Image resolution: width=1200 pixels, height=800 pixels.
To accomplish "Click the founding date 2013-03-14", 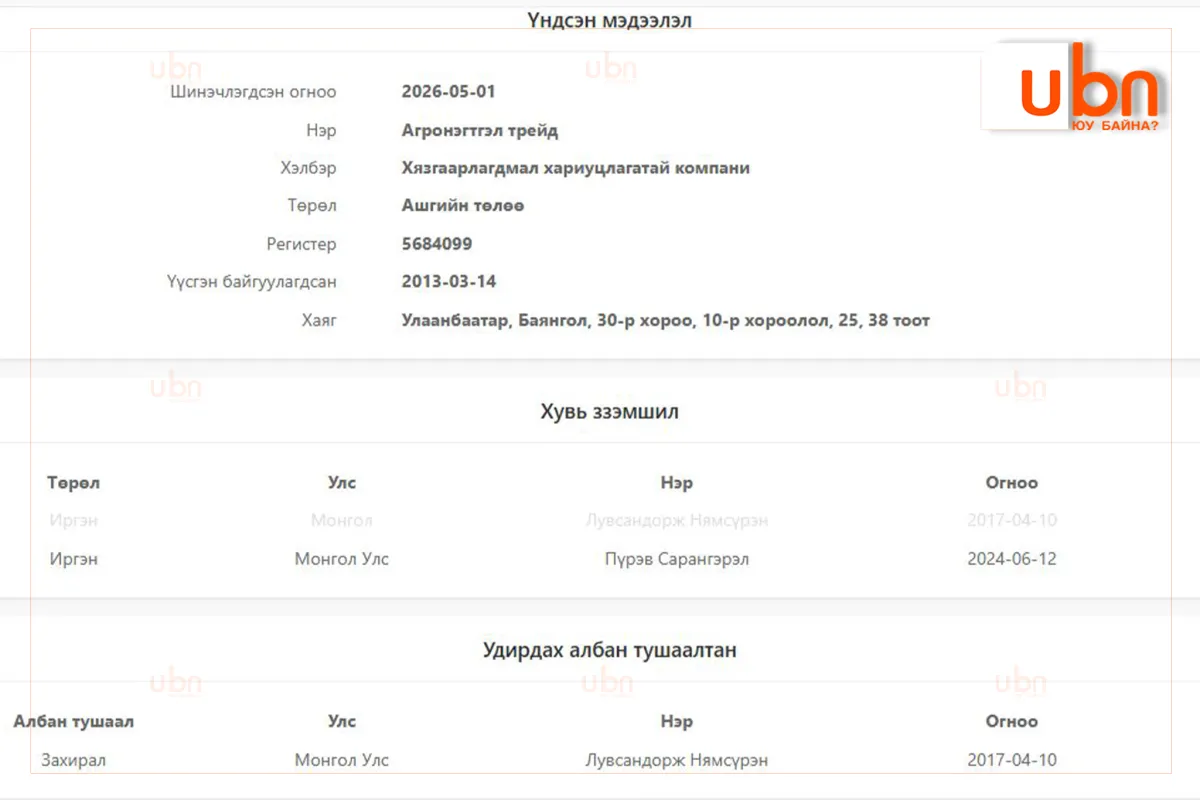I will (449, 282).
